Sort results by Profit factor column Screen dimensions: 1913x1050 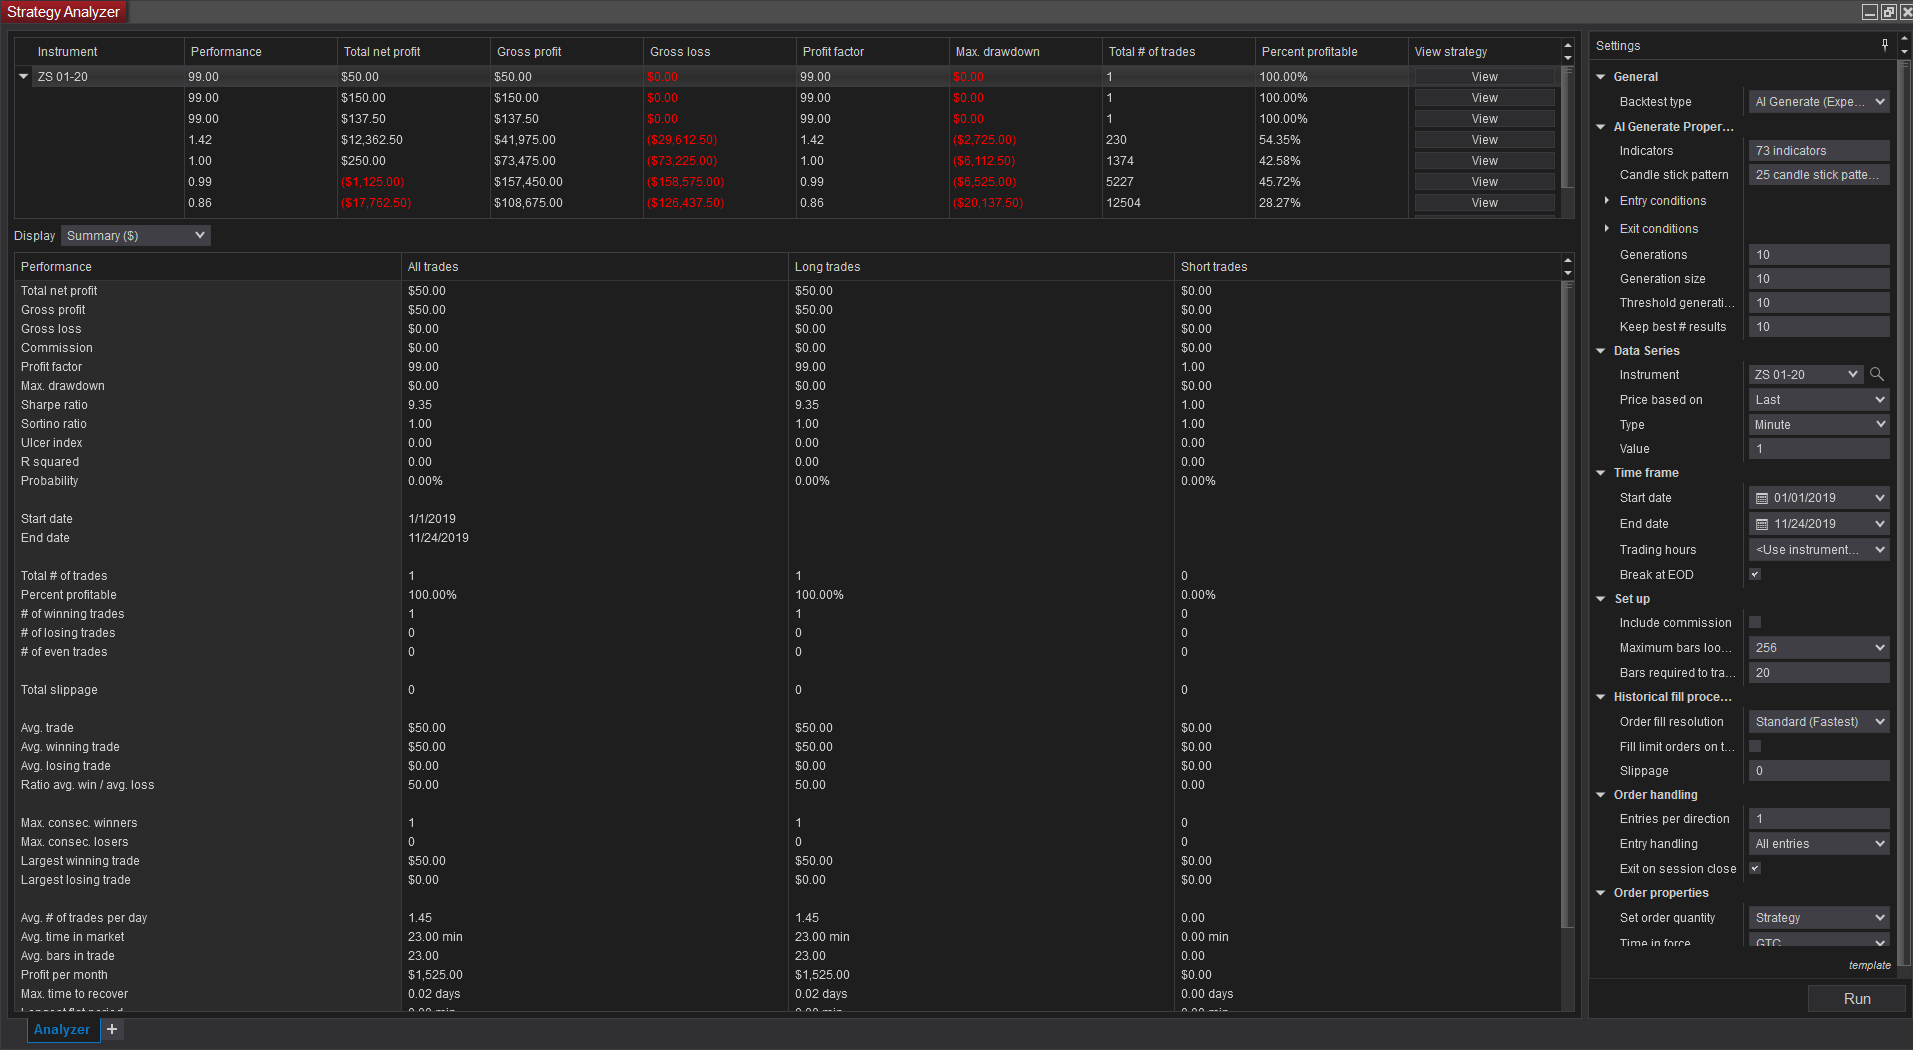click(873, 52)
